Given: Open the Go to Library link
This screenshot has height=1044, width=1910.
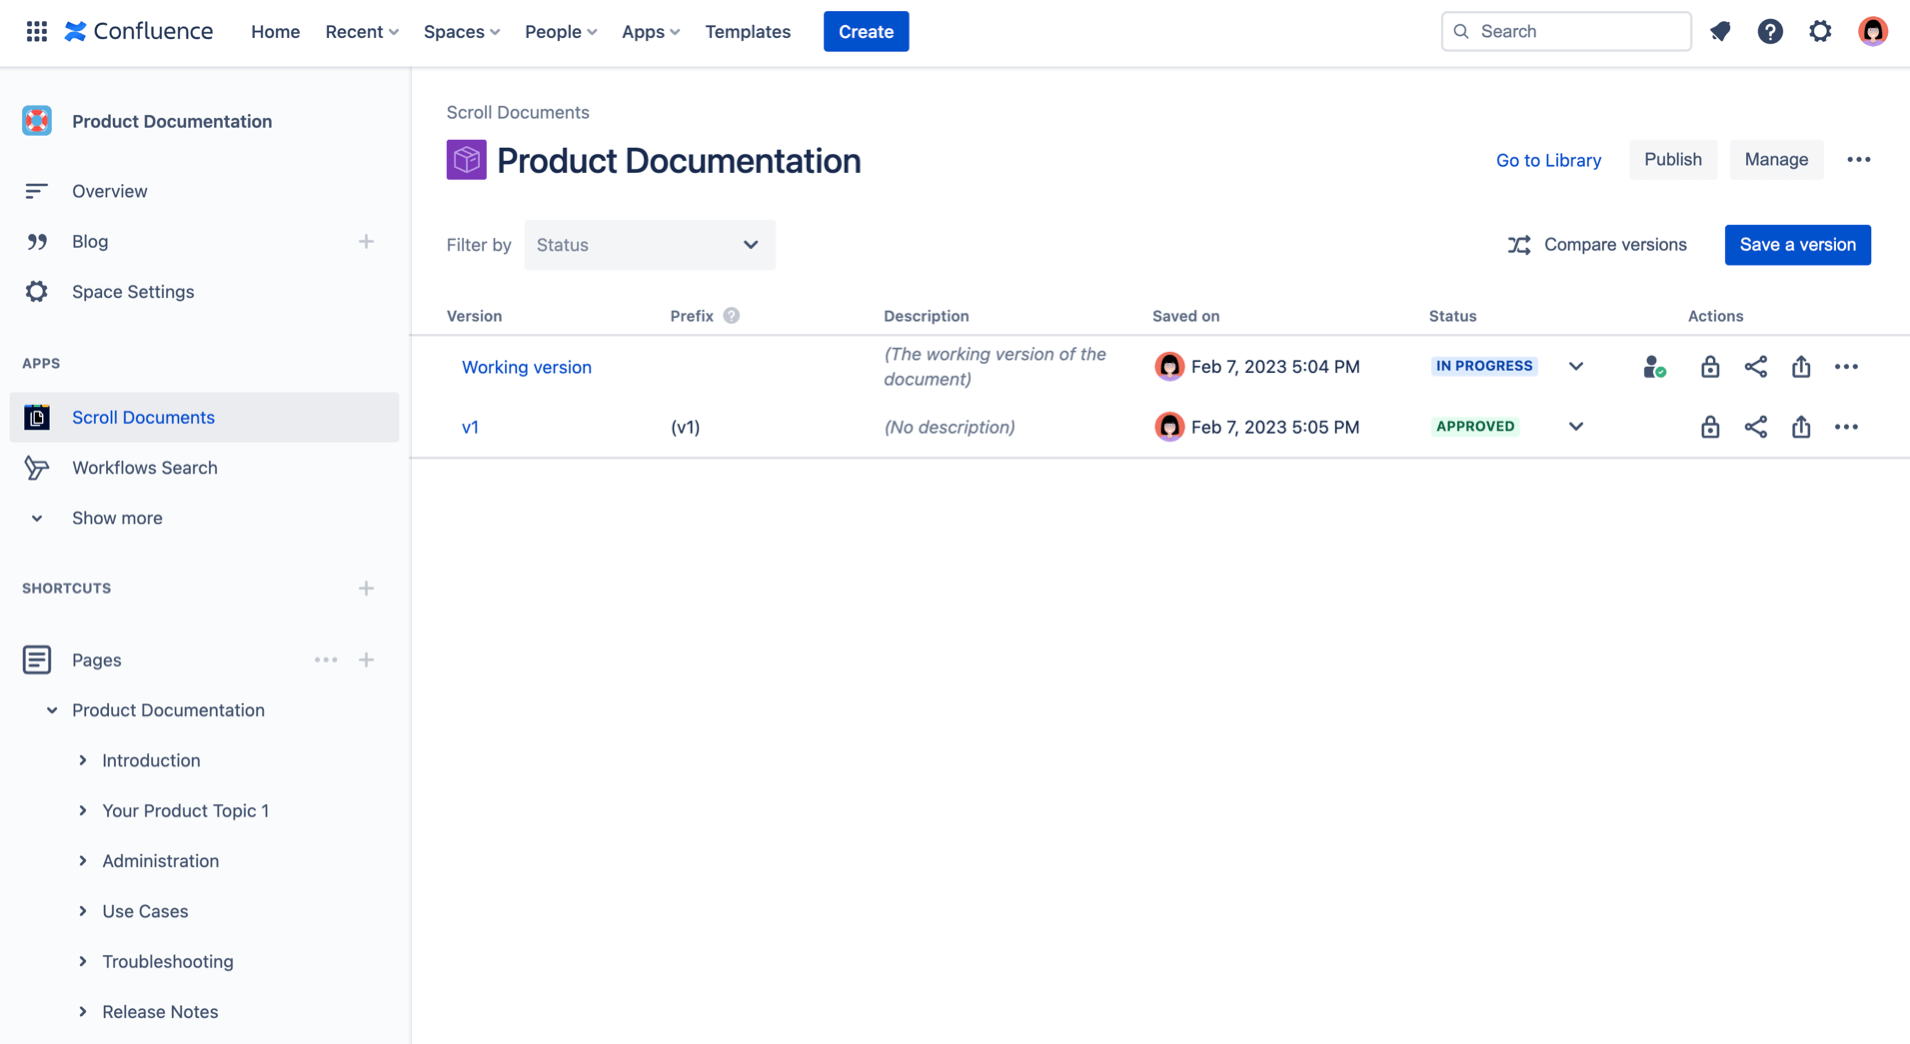Looking at the screenshot, I should point(1548,160).
